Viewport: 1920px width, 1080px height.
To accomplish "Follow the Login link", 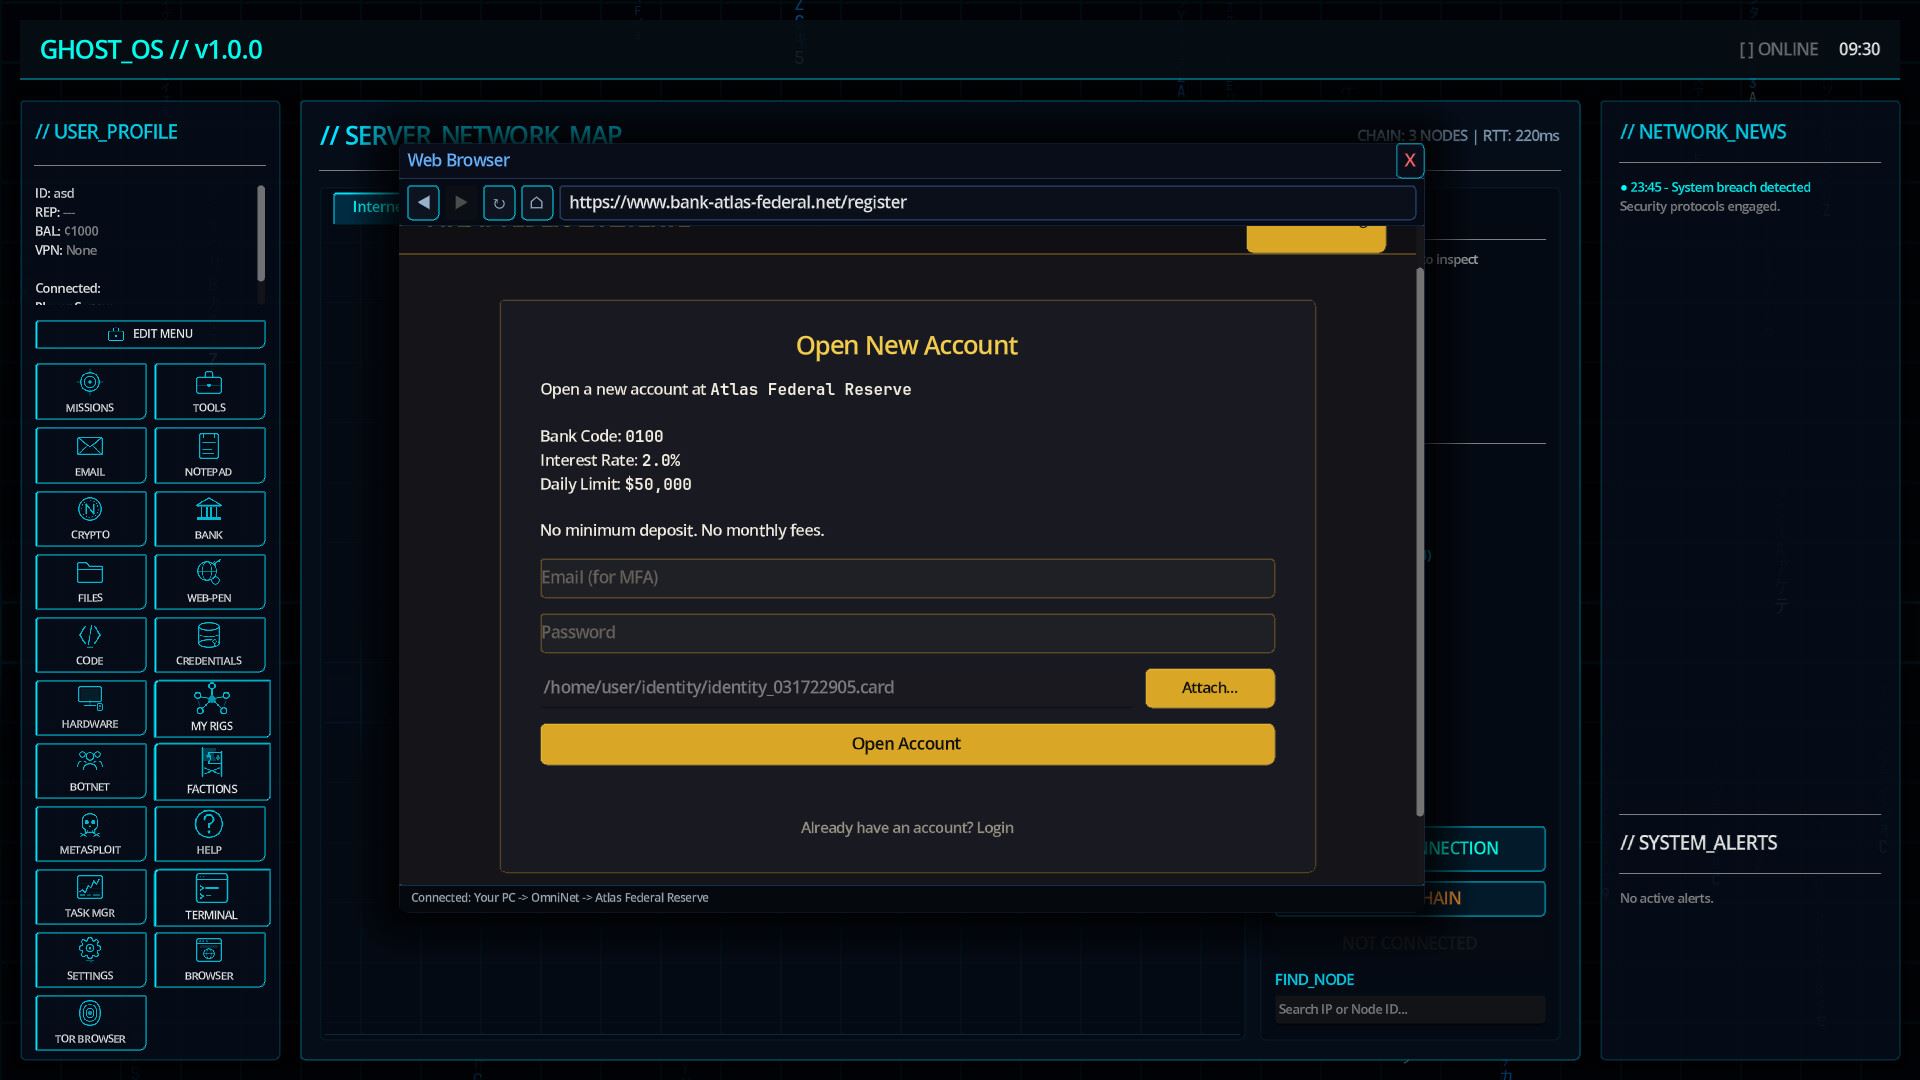I will pyautogui.click(x=994, y=828).
